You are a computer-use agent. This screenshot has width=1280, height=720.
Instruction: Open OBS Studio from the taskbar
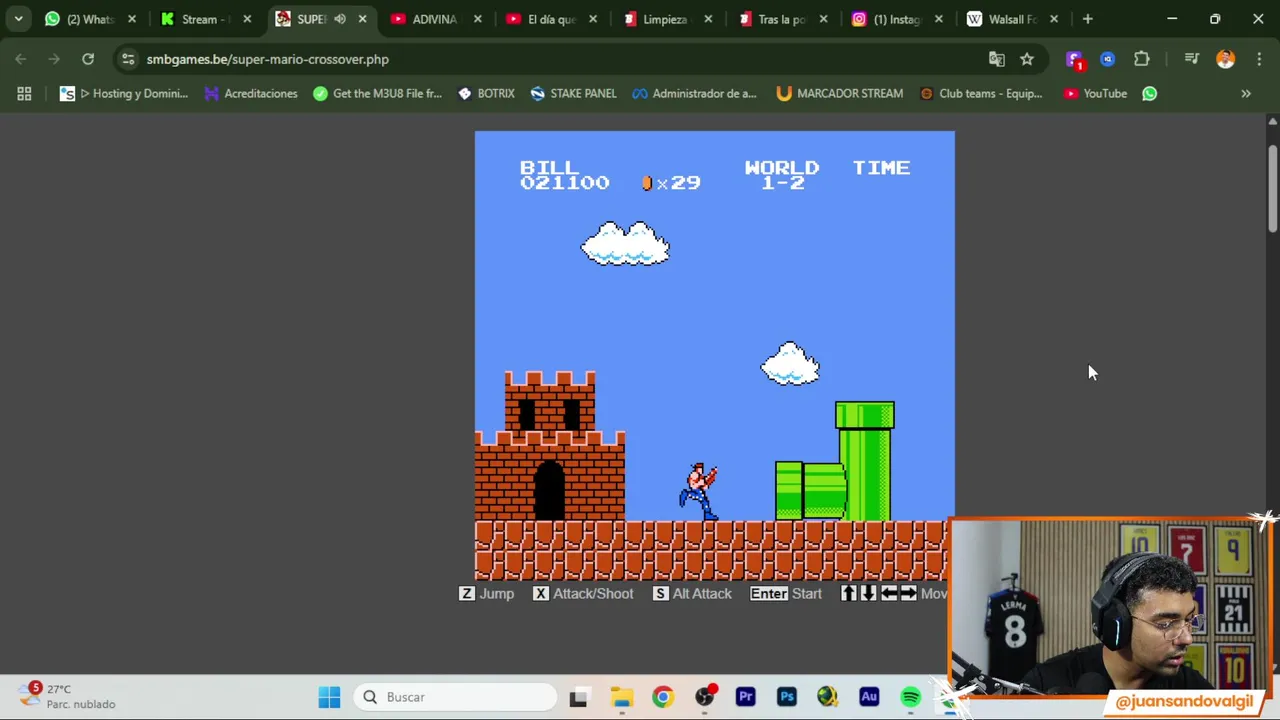coord(704,697)
